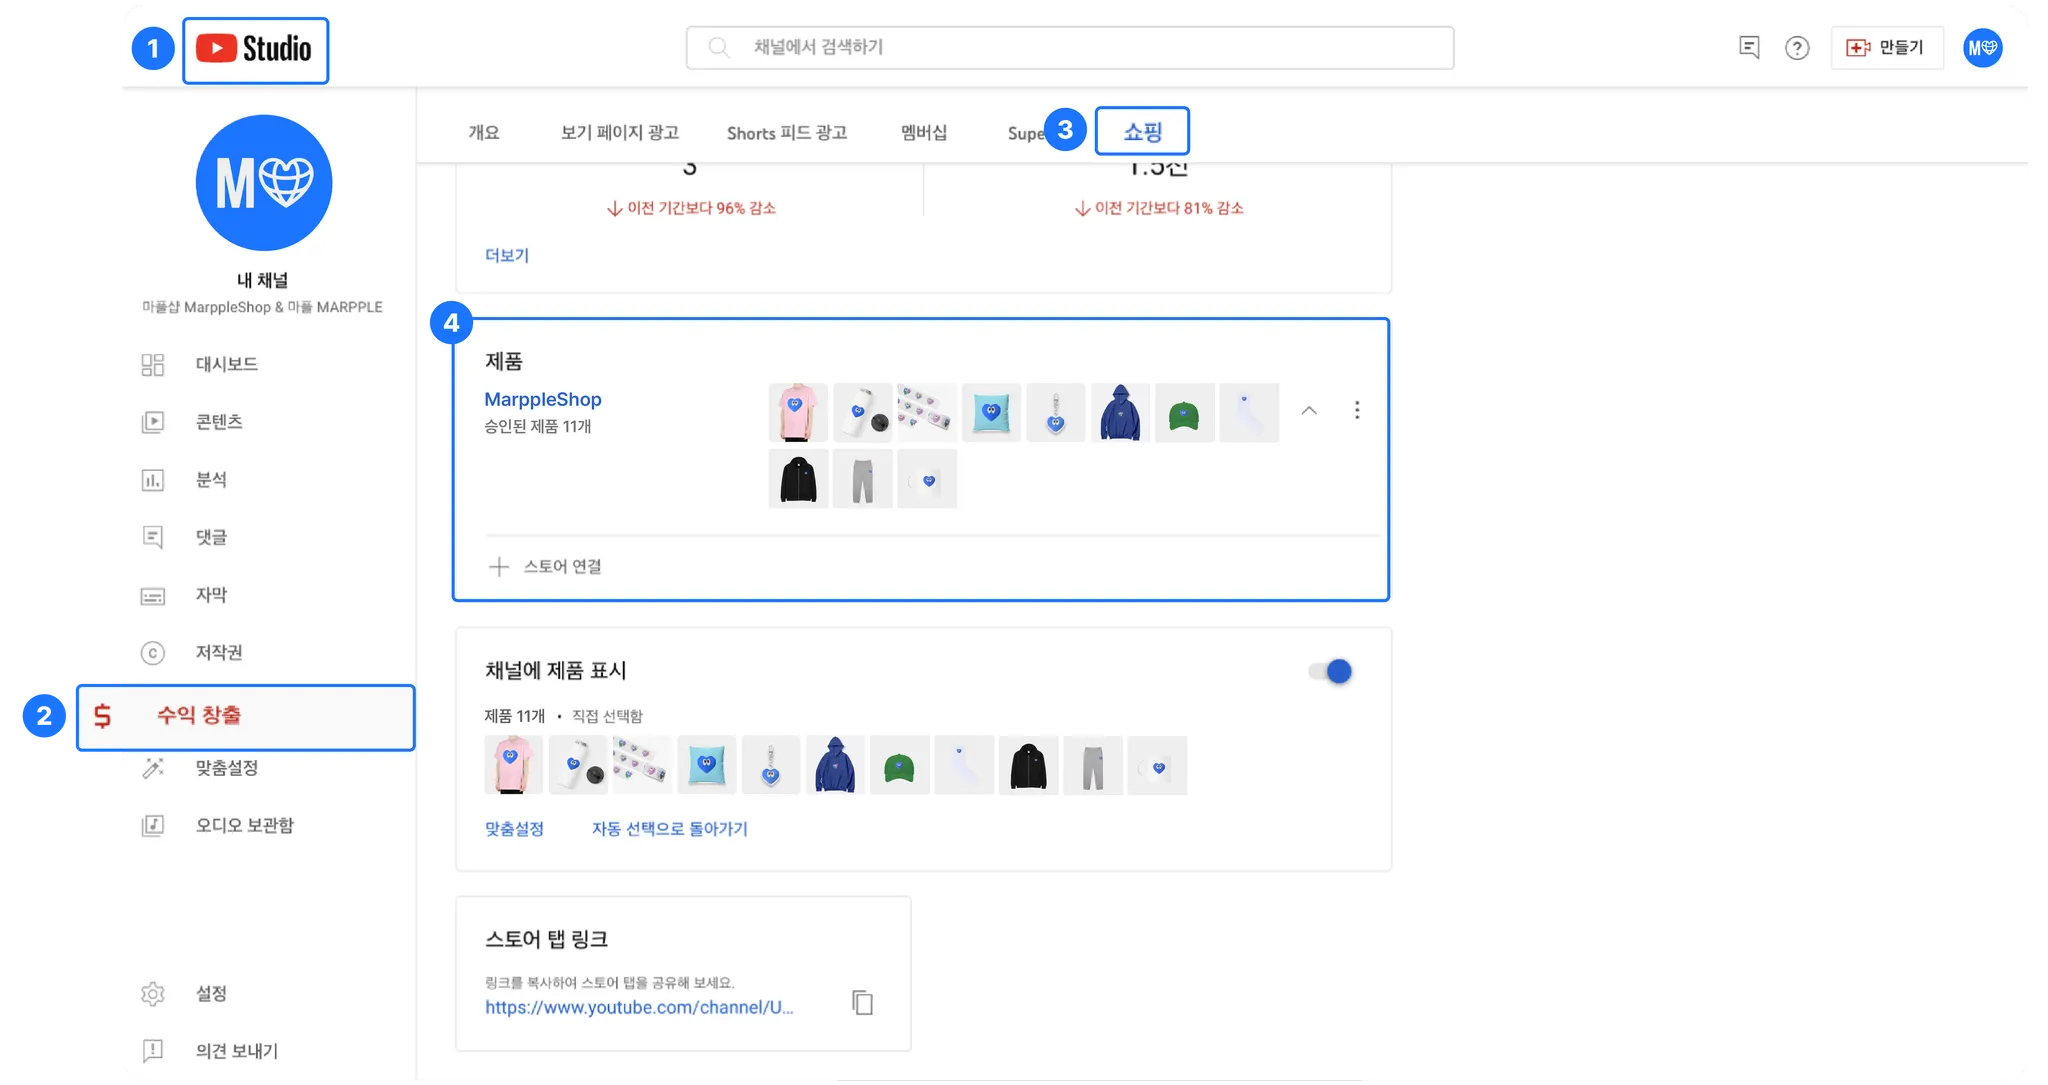Copy the store tab link using copy icon

(x=861, y=1001)
